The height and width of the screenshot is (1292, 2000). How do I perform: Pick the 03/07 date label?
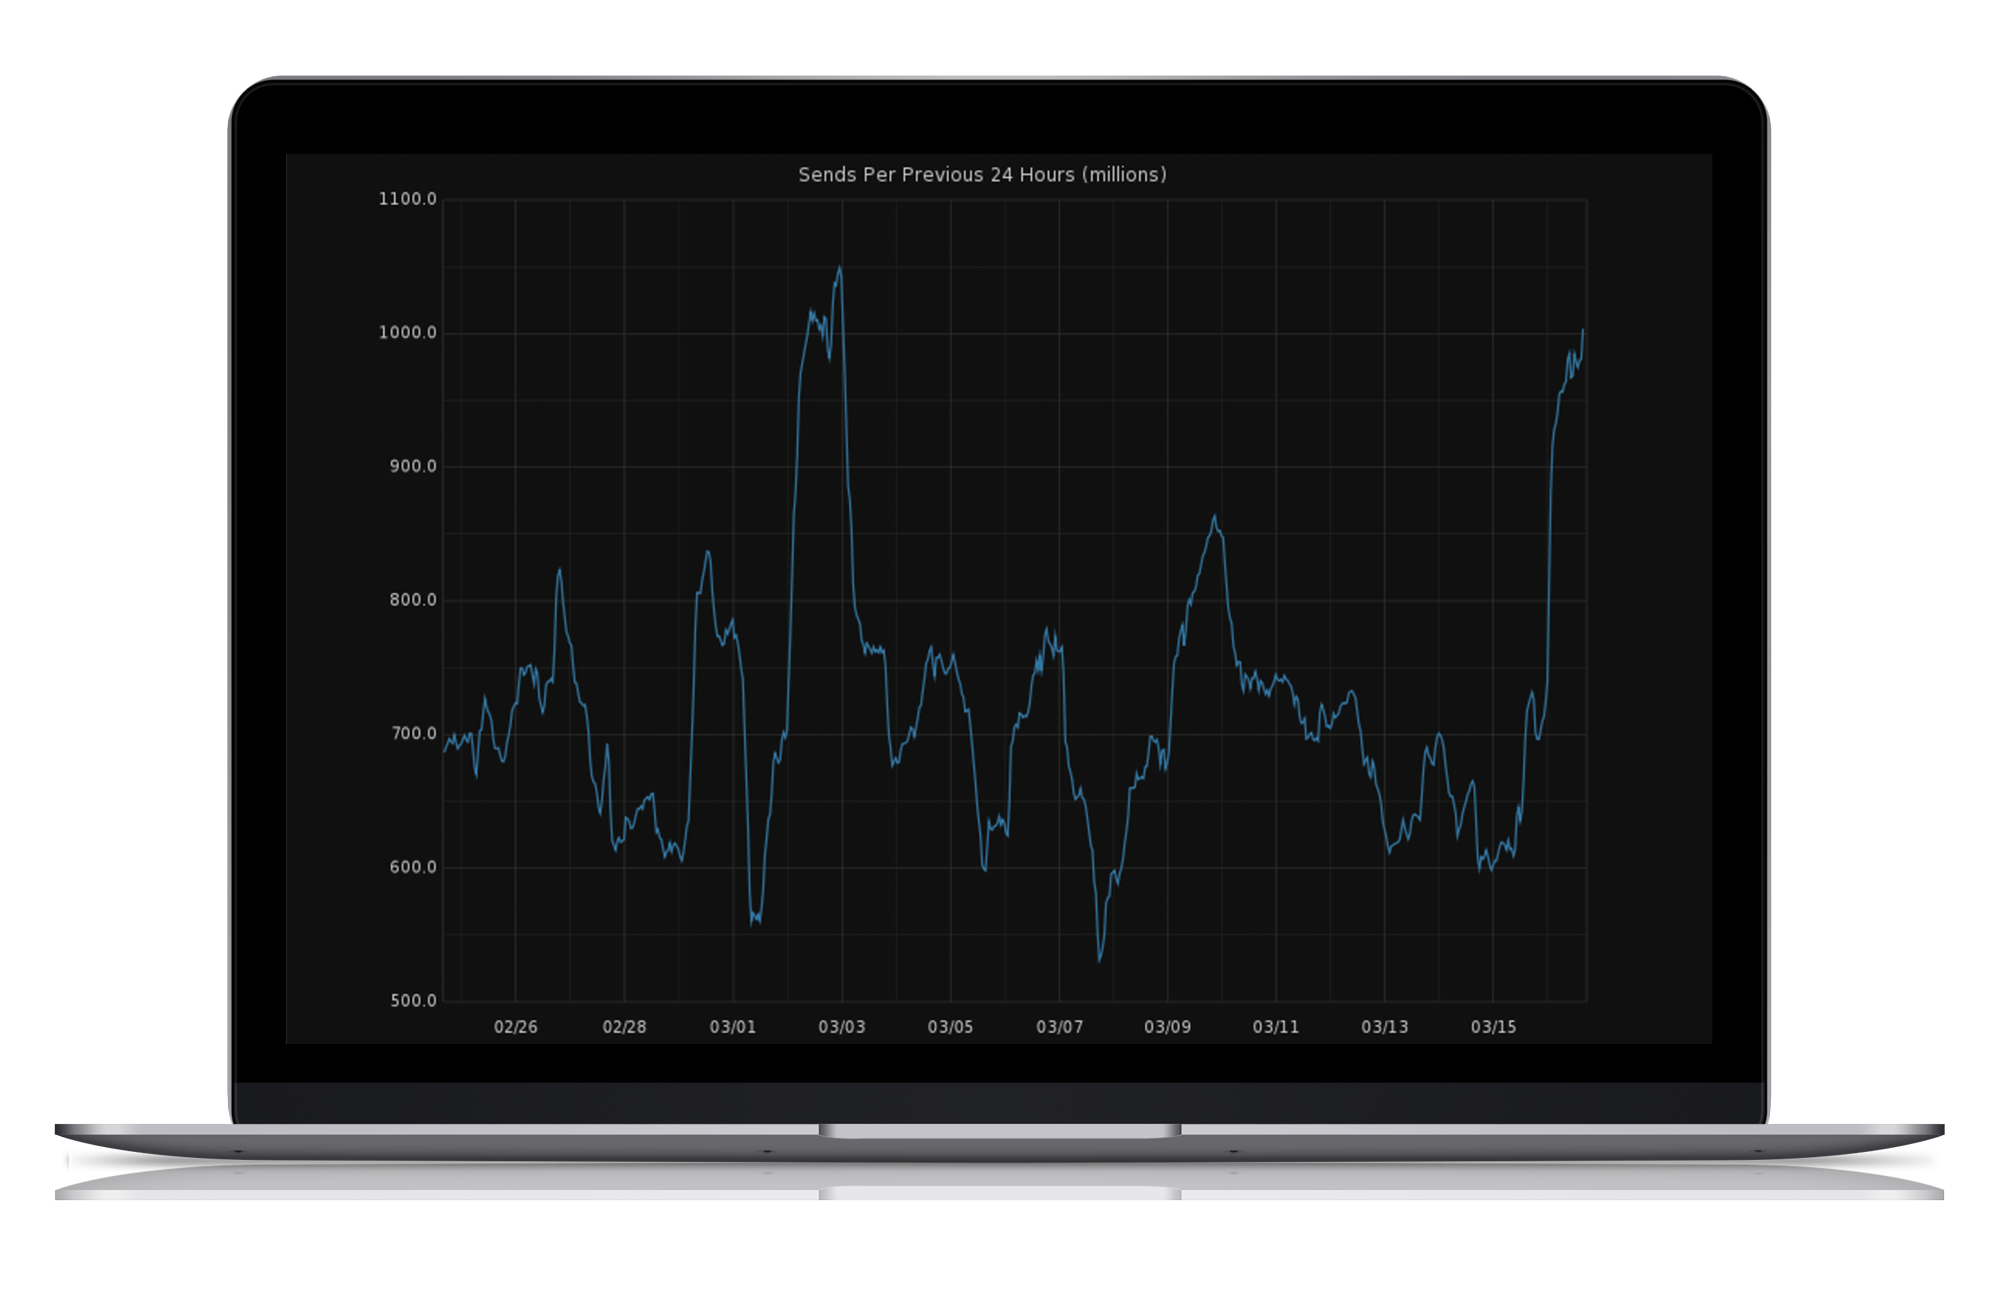(1059, 1027)
